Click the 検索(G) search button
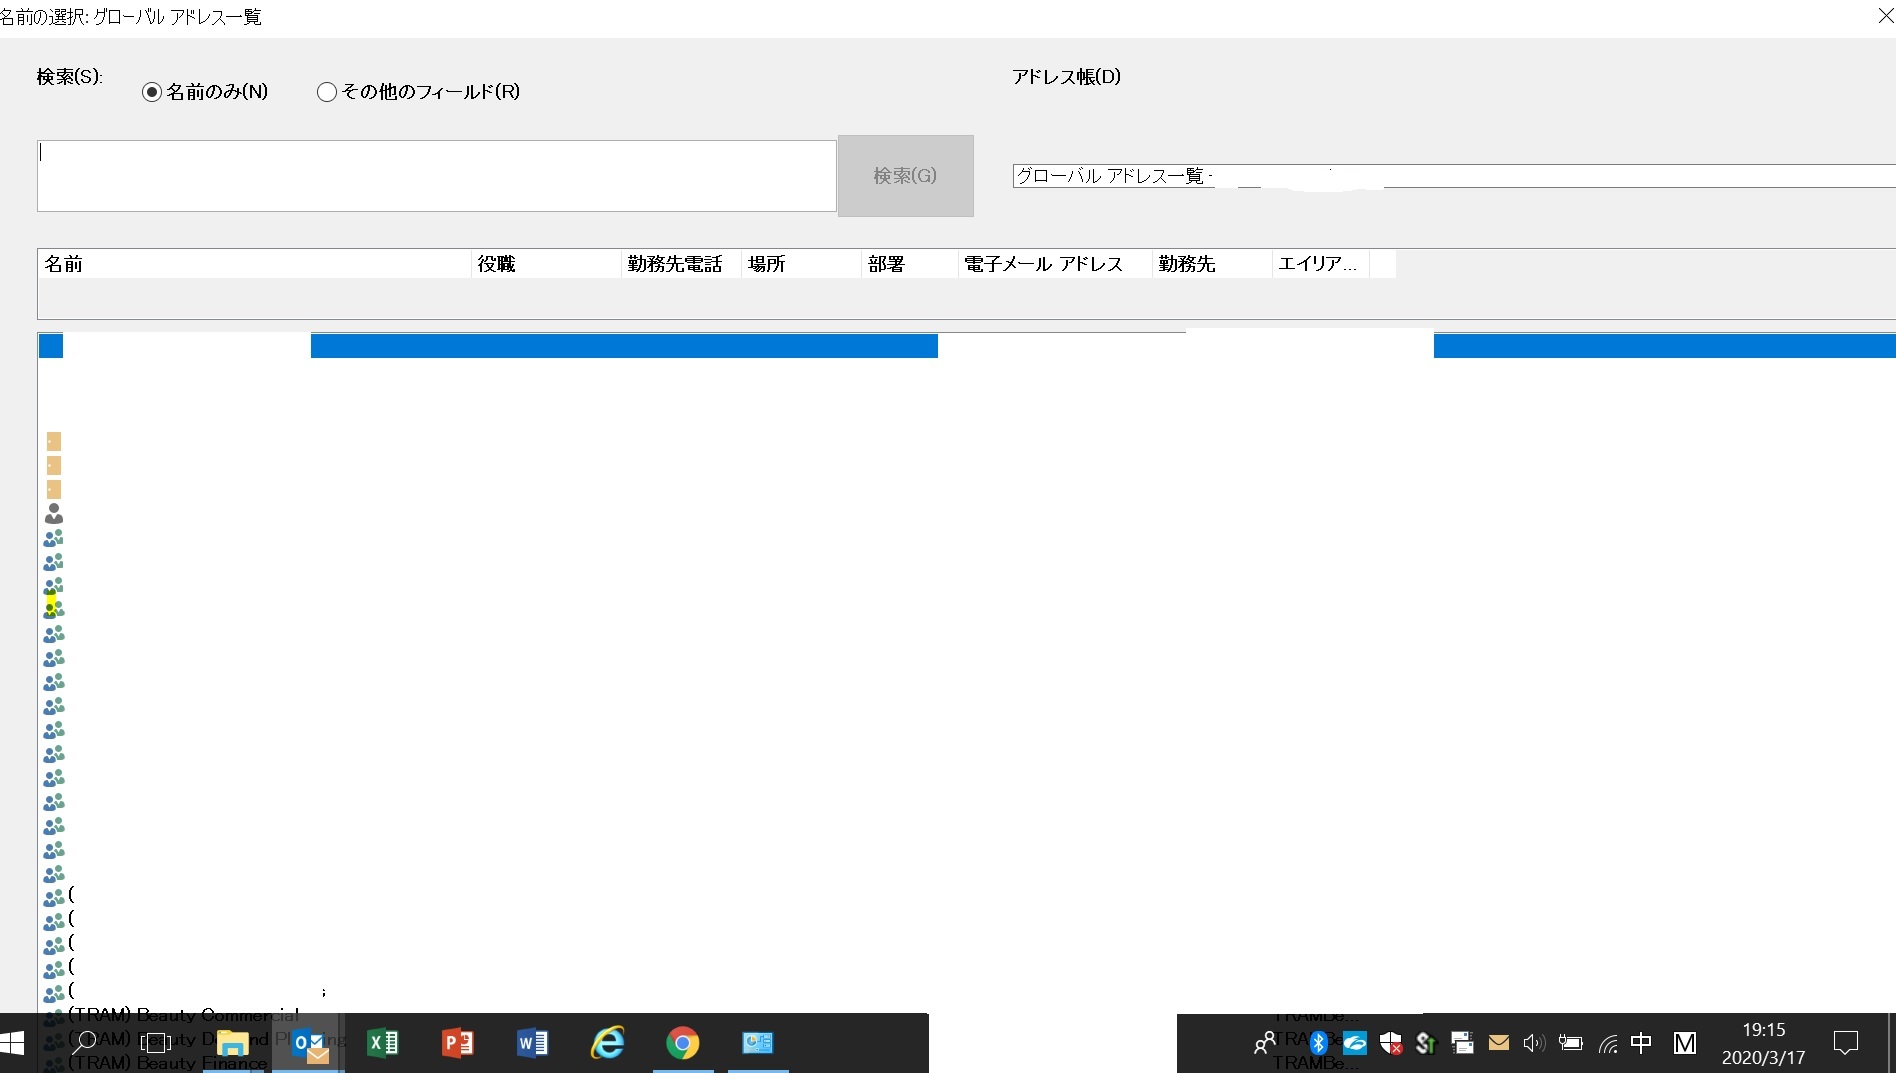1896x1073 pixels. [905, 176]
